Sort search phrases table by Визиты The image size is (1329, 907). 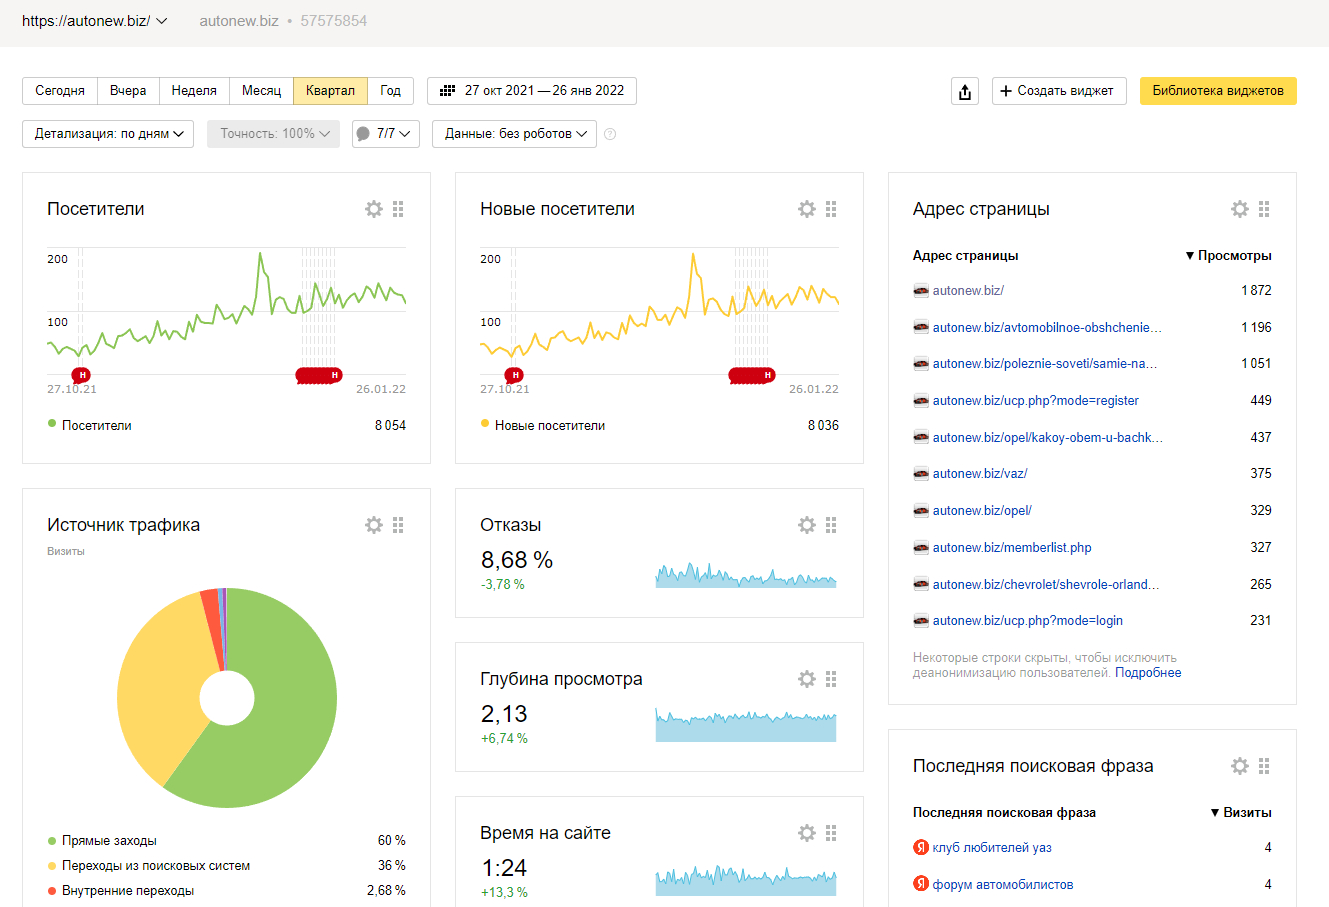tap(1241, 813)
